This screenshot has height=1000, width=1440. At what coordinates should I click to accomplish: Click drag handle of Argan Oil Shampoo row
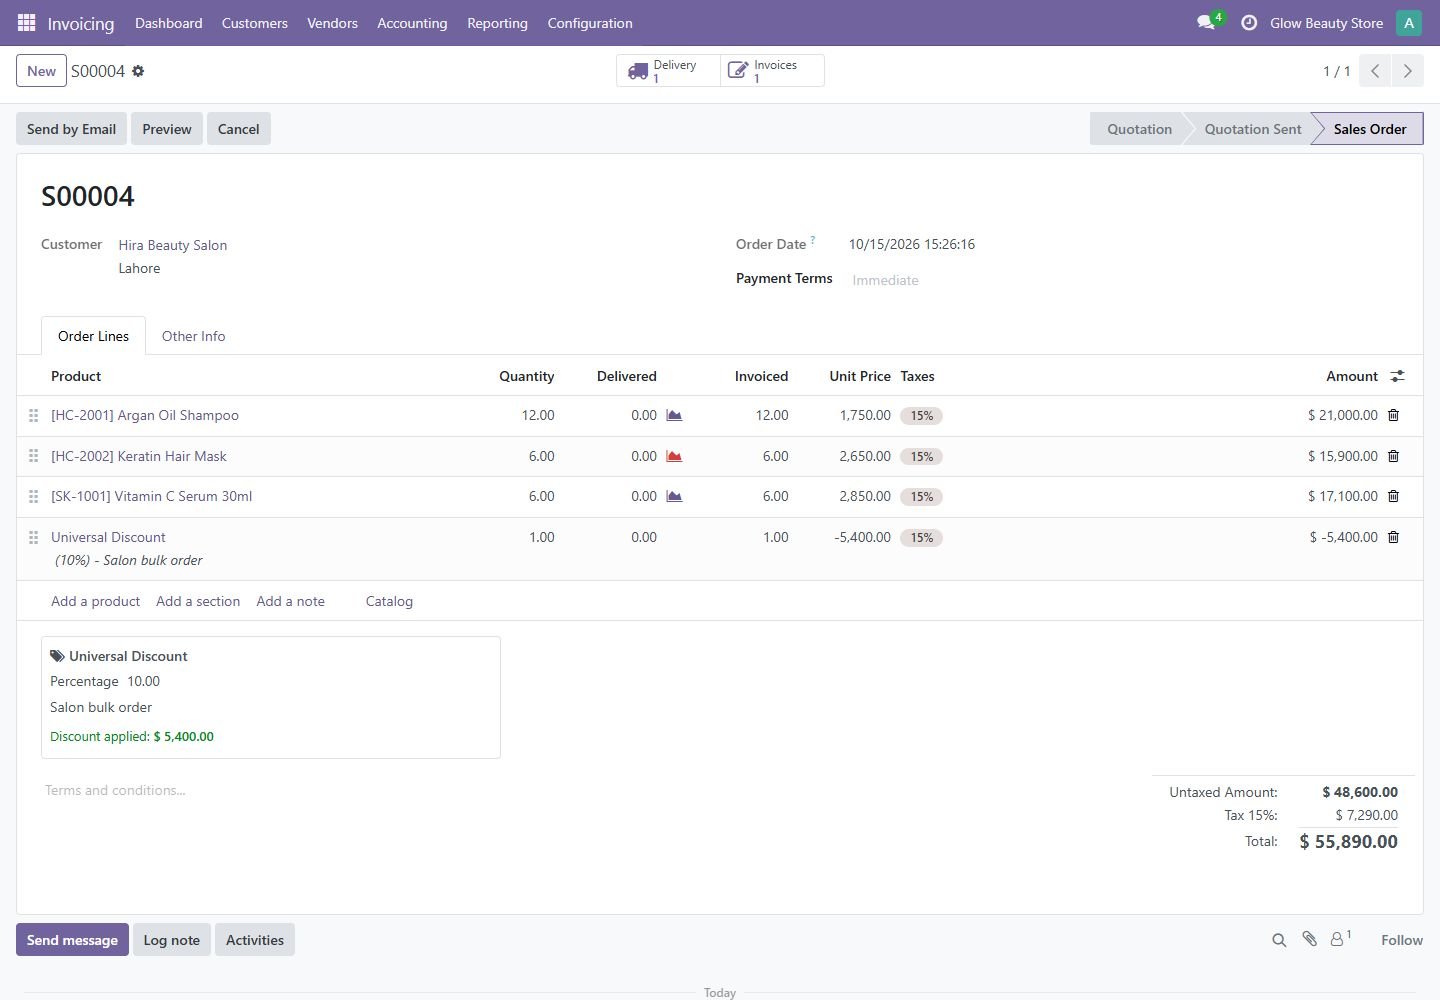(x=33, y=415)
